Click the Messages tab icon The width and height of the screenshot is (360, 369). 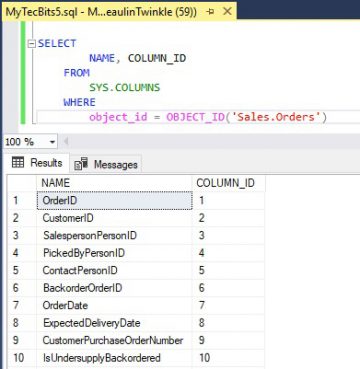point(81,164)
